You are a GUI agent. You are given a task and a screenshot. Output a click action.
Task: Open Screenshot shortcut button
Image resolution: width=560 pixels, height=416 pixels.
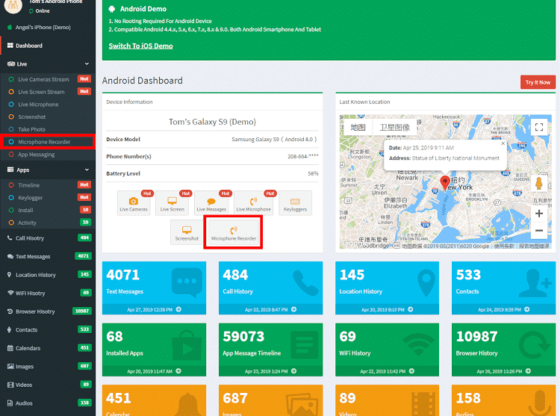(187, 232)
